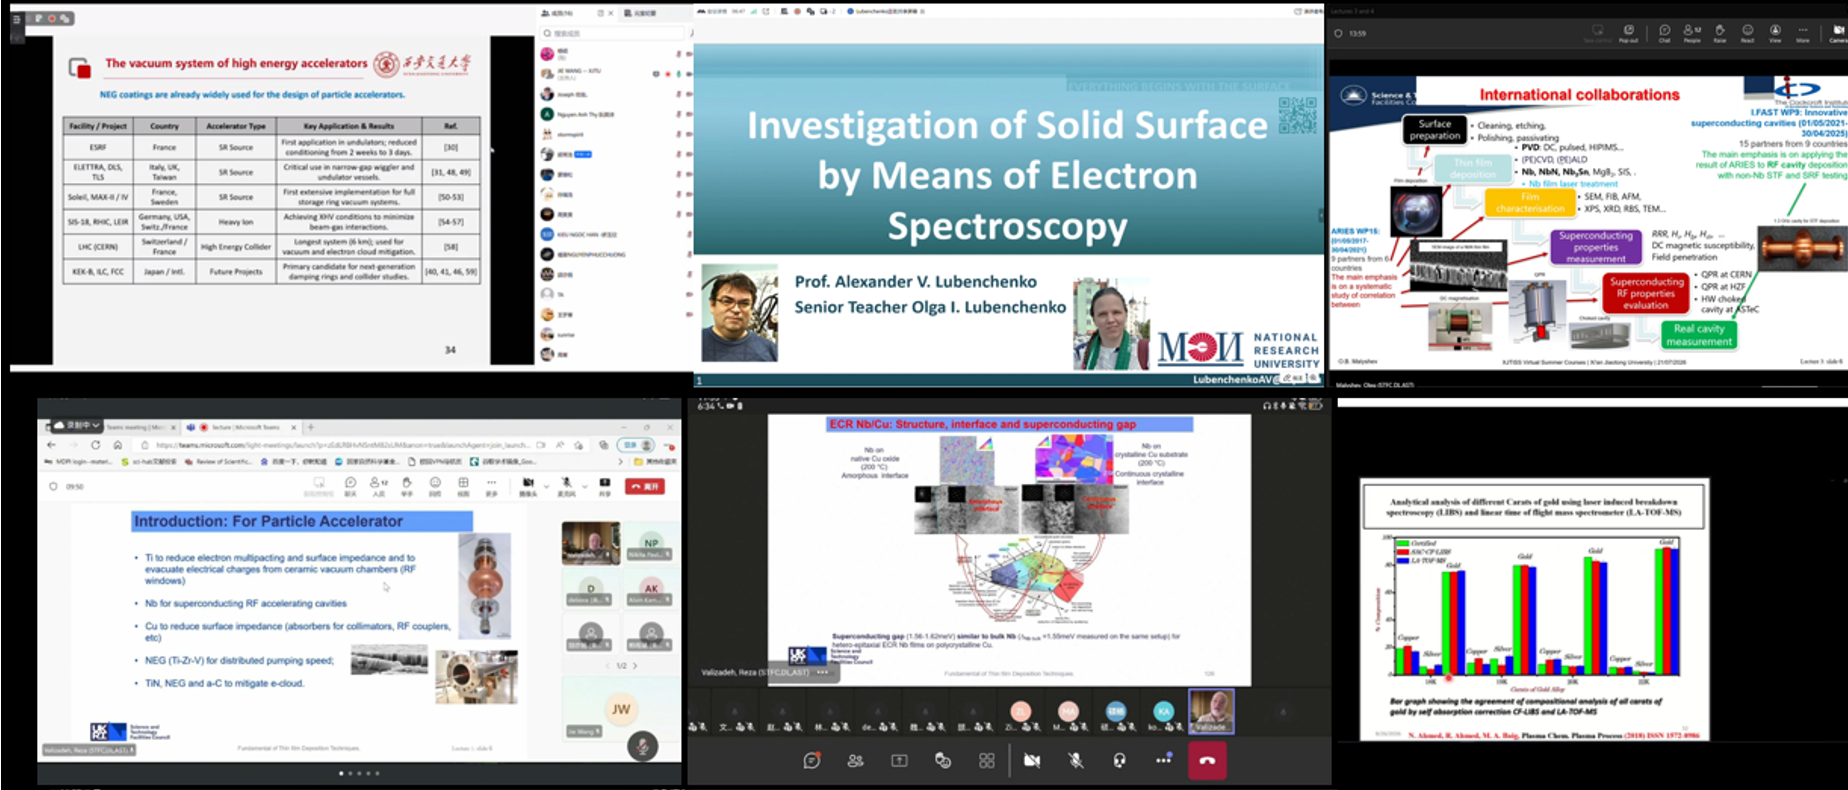Click the Pop-out icon in Teams toolbar
Screen dimensions: 1848x790
[x=1628, y=32]
